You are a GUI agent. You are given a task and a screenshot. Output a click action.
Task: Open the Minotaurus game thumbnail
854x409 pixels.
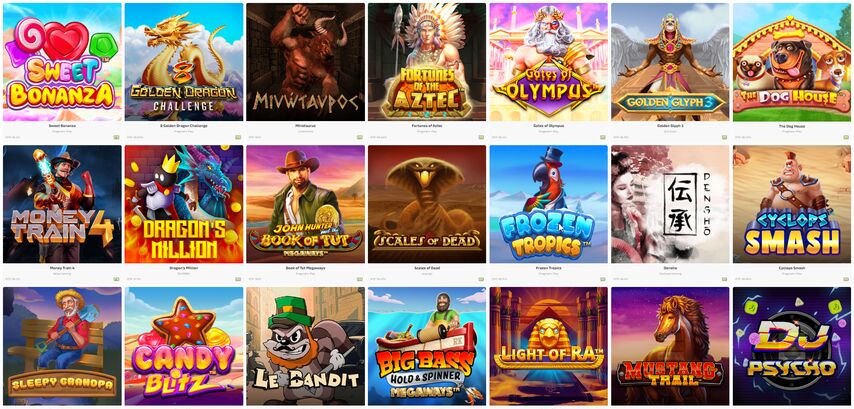306,62
